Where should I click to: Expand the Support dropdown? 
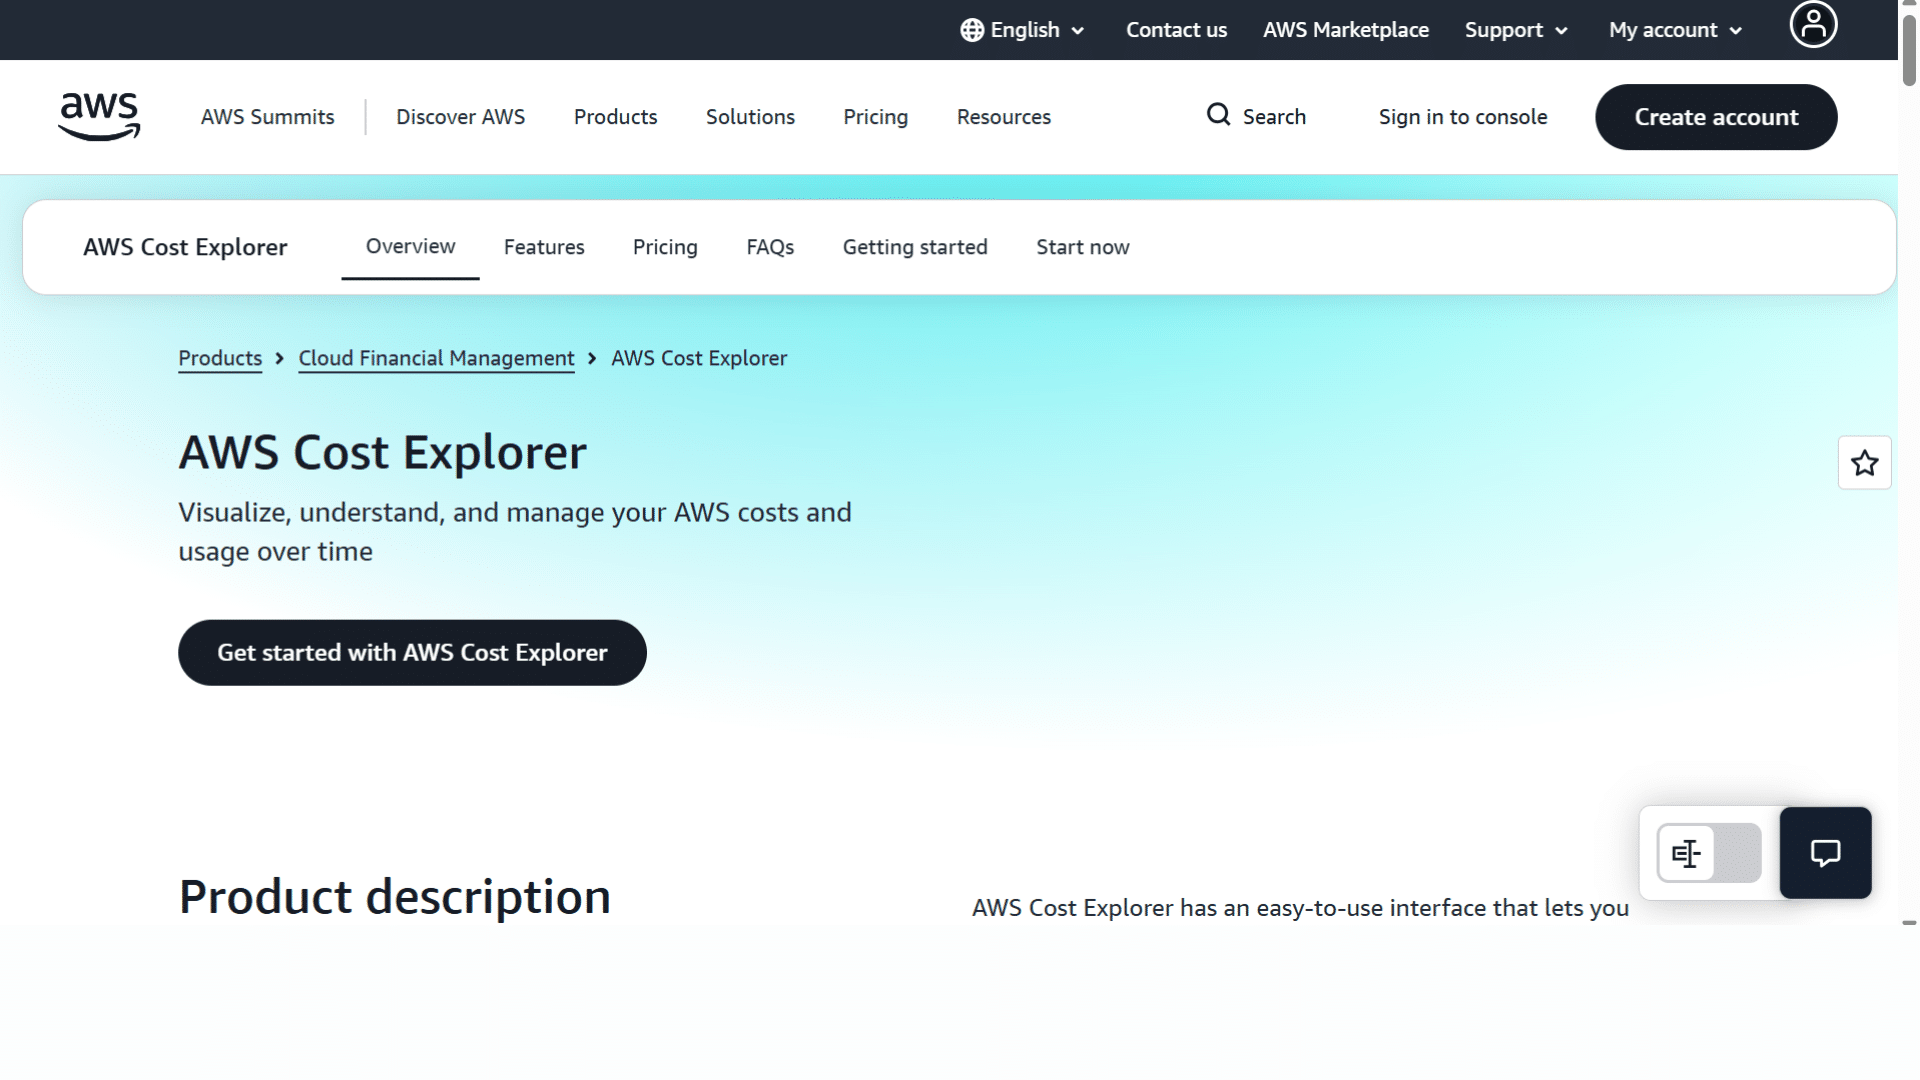1516,30
